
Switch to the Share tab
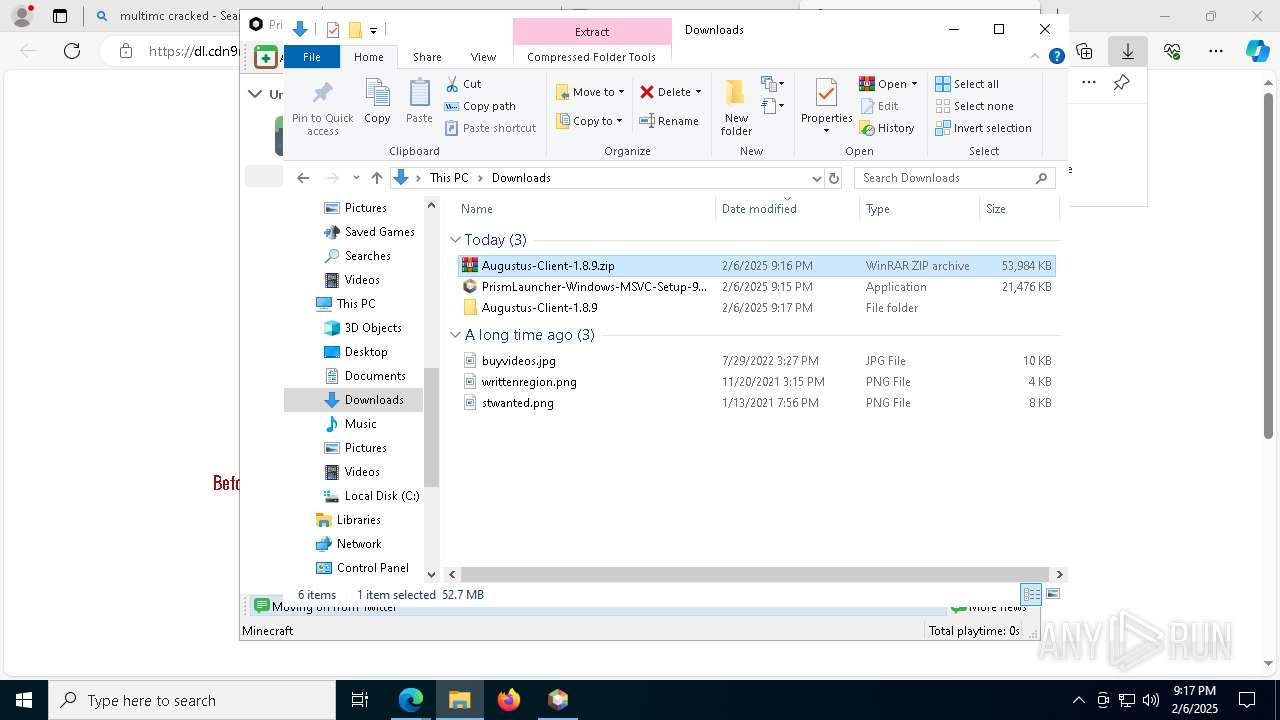click(427, 57)
